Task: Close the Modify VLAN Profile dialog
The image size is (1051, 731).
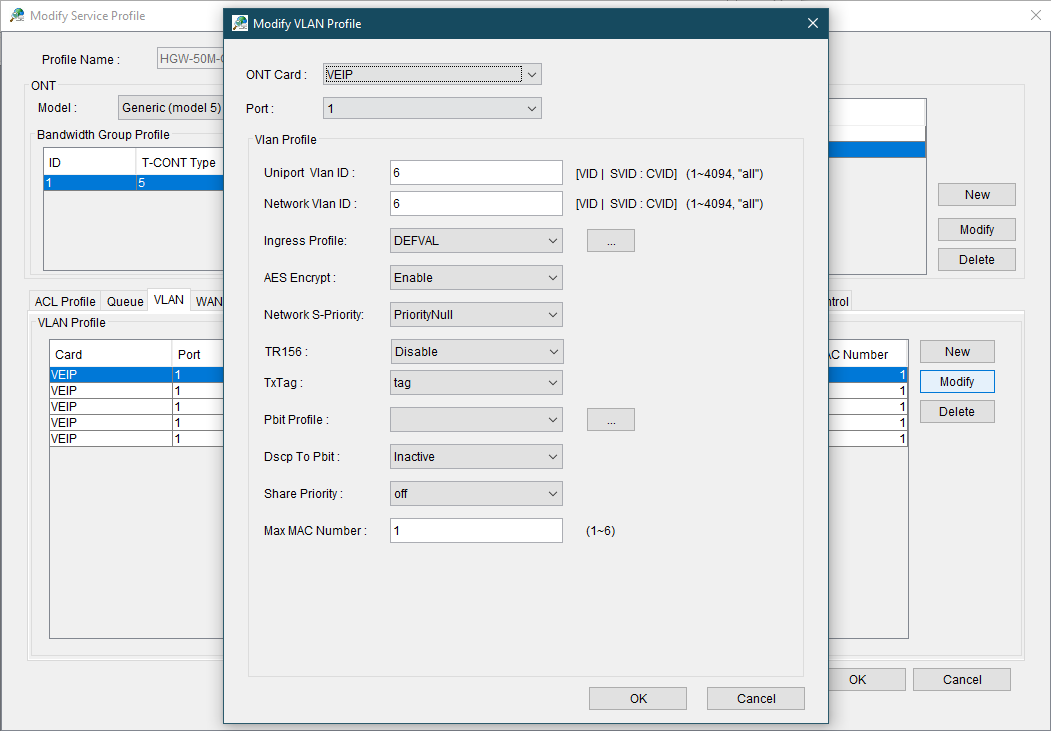Action: coord(813,23)
